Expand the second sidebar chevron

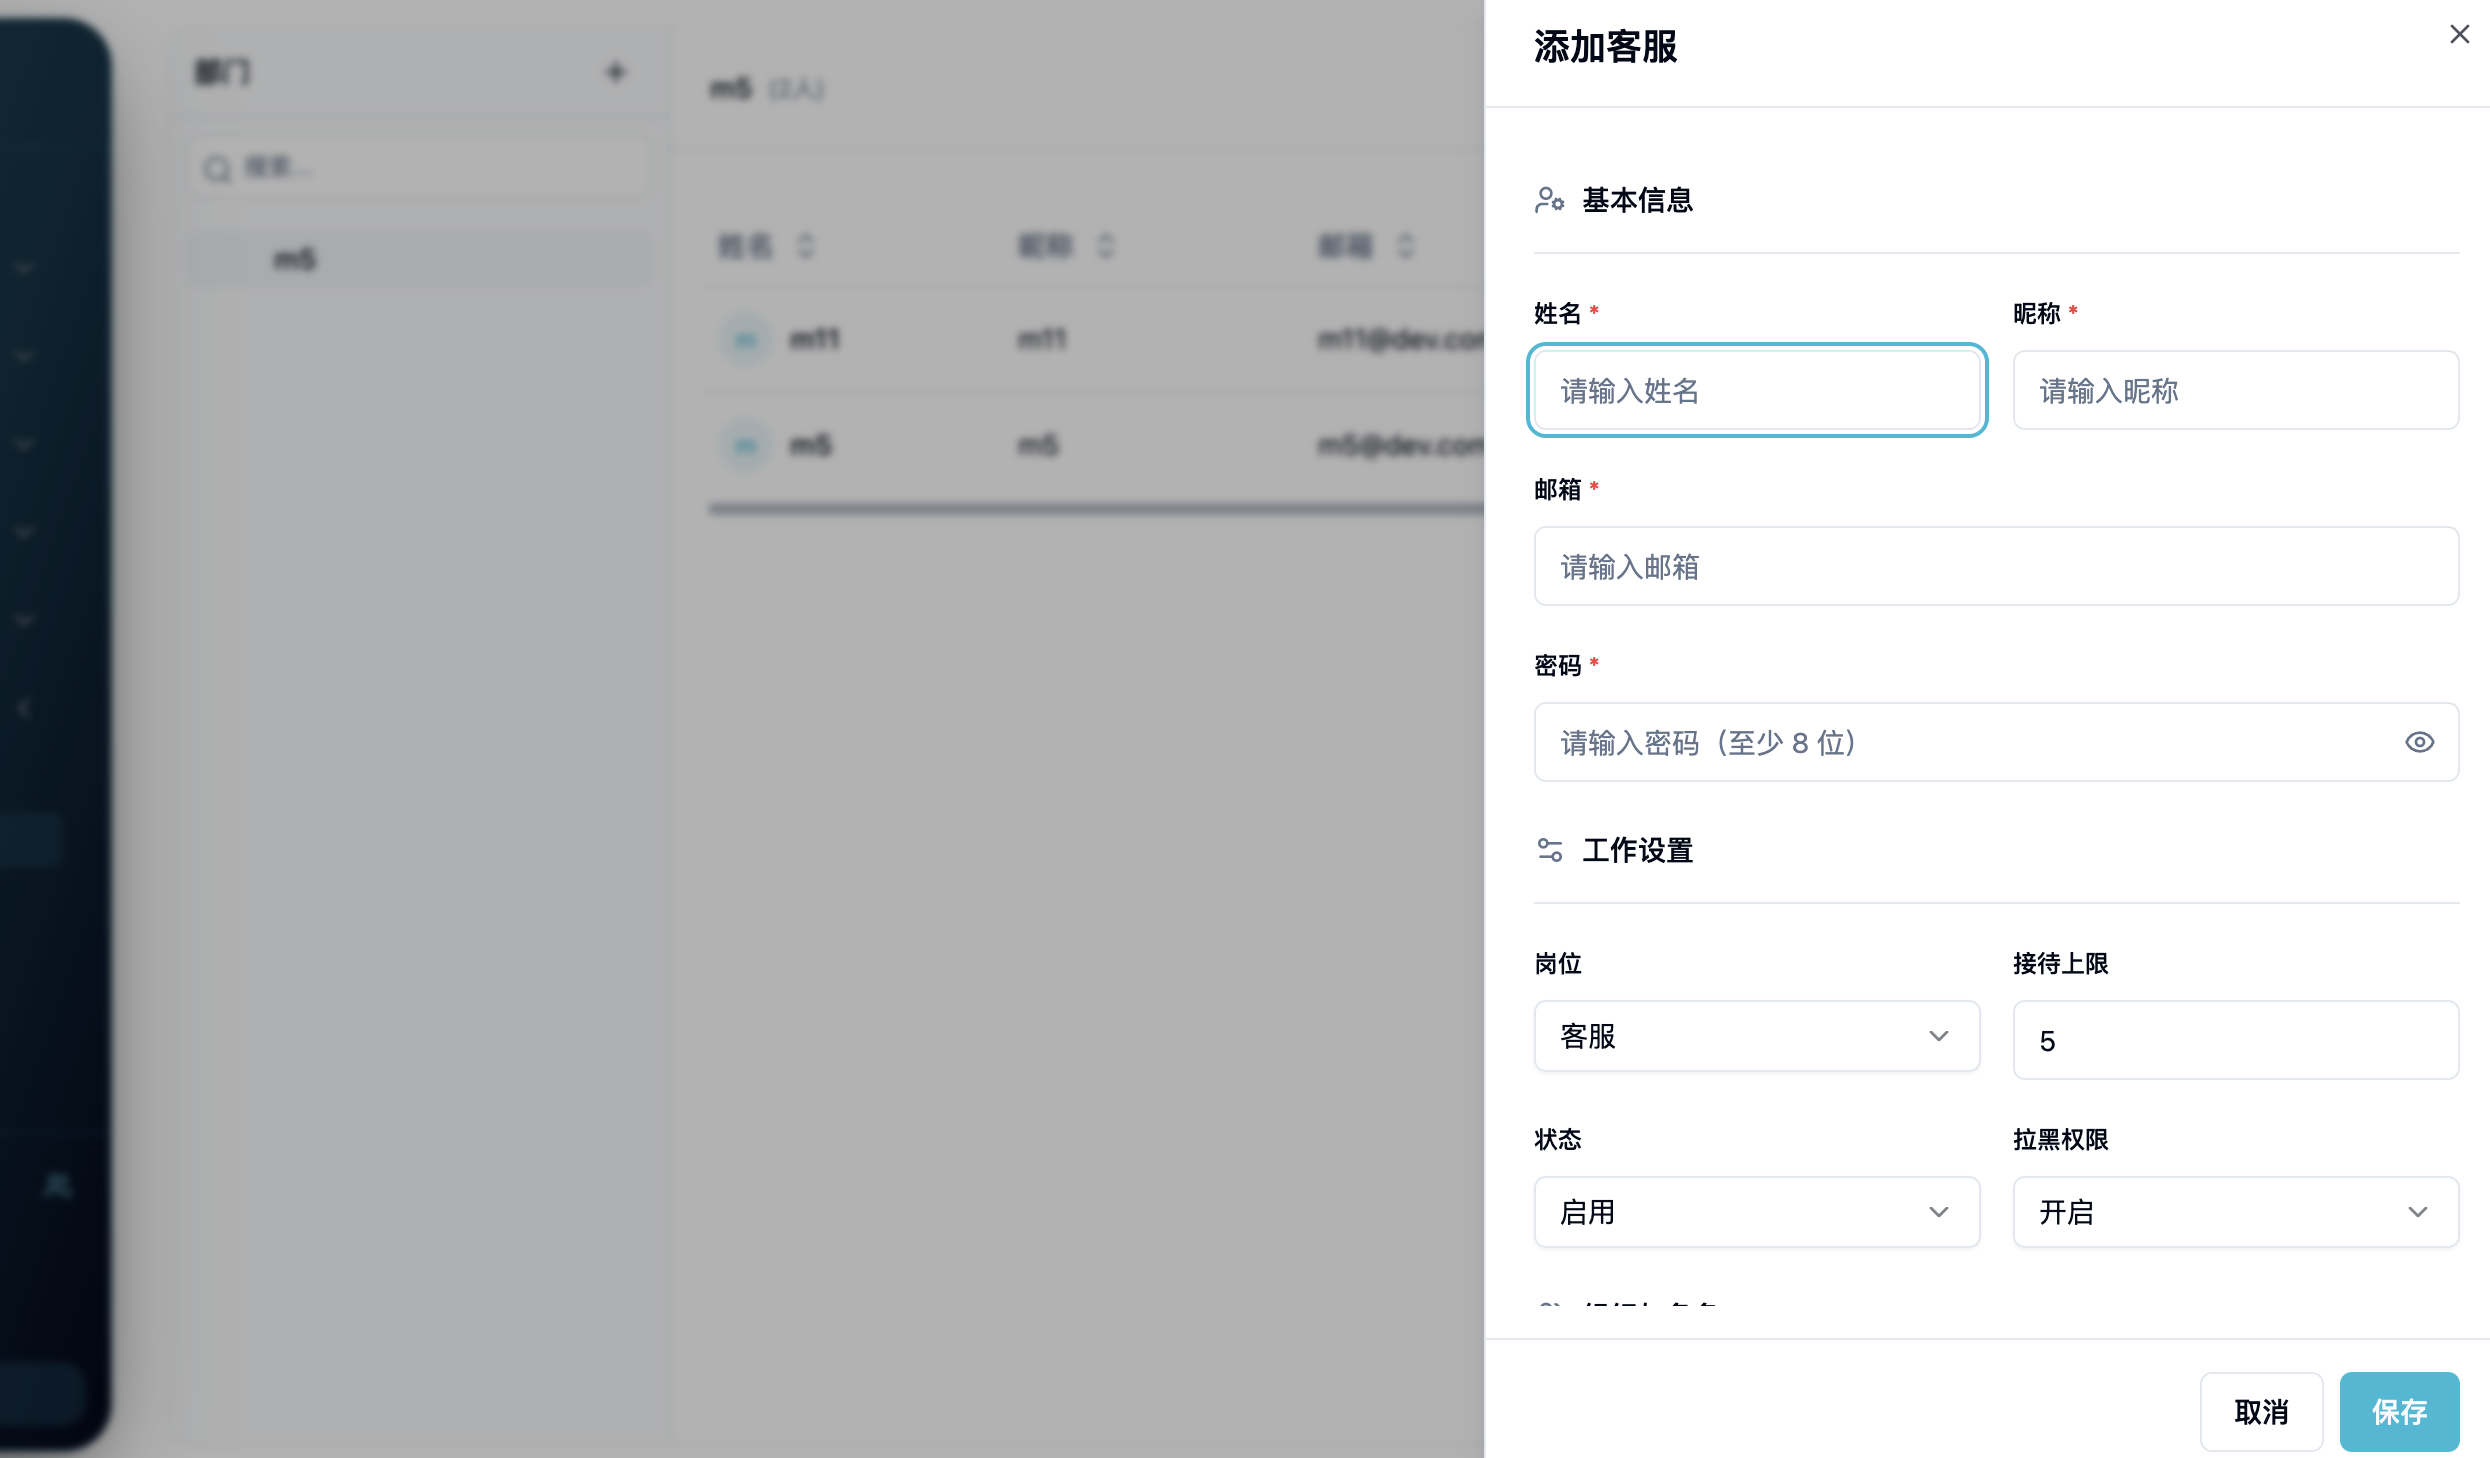click(25, 356)
